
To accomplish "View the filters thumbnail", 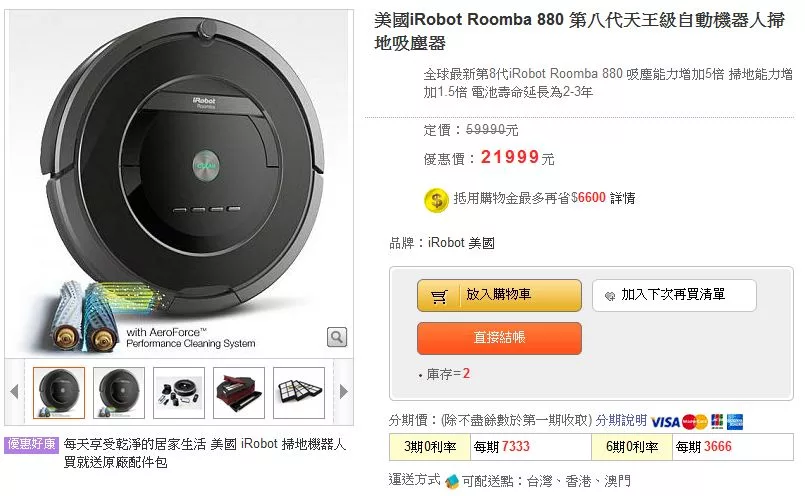I will pos(299,392).
